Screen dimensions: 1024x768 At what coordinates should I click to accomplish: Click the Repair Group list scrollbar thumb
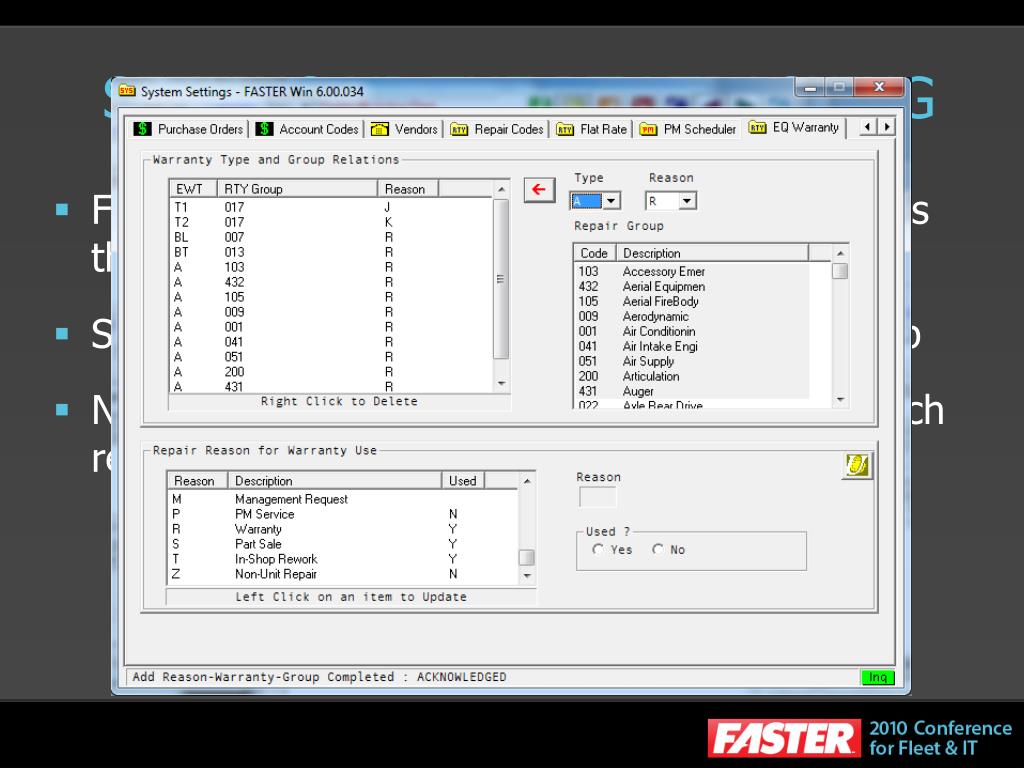pyautogui.click(x=840, y=271)
